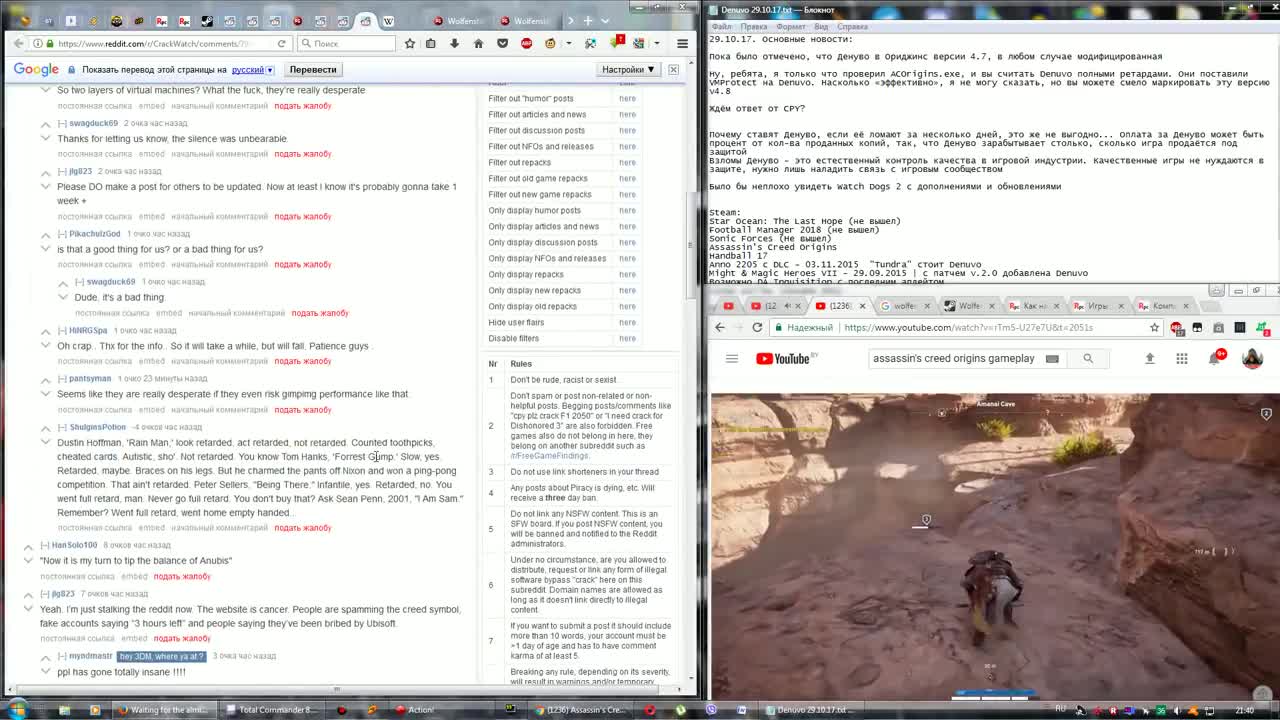Open Firefox downloads arrow icon
Image resolution: width=1280 pixels, height=720 pixels.
(454, 43)
